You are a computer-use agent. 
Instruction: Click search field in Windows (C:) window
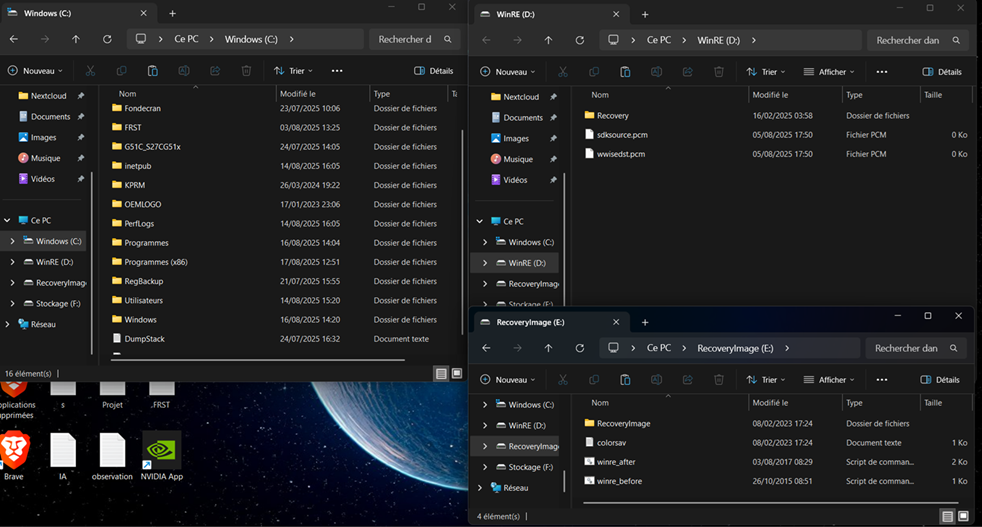tap(414, 39)
